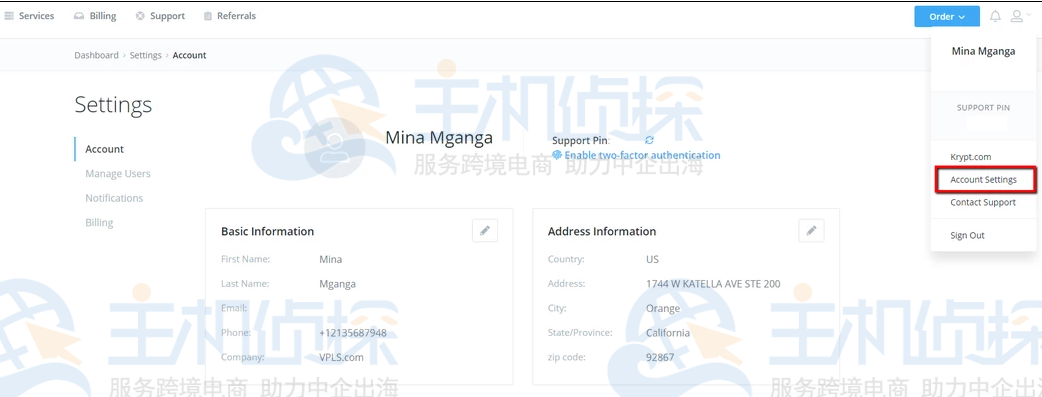Click the zip code value 92867
The height and width of the screenshot is (397, 1042).
click(660, 357)
